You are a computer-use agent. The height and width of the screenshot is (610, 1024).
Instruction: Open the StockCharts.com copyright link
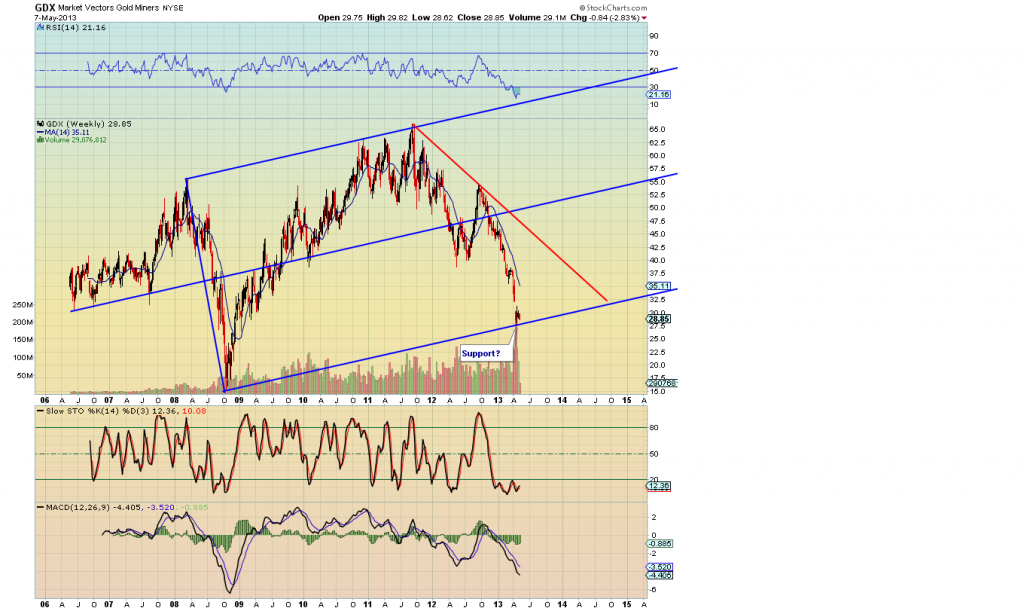[613, 8]
